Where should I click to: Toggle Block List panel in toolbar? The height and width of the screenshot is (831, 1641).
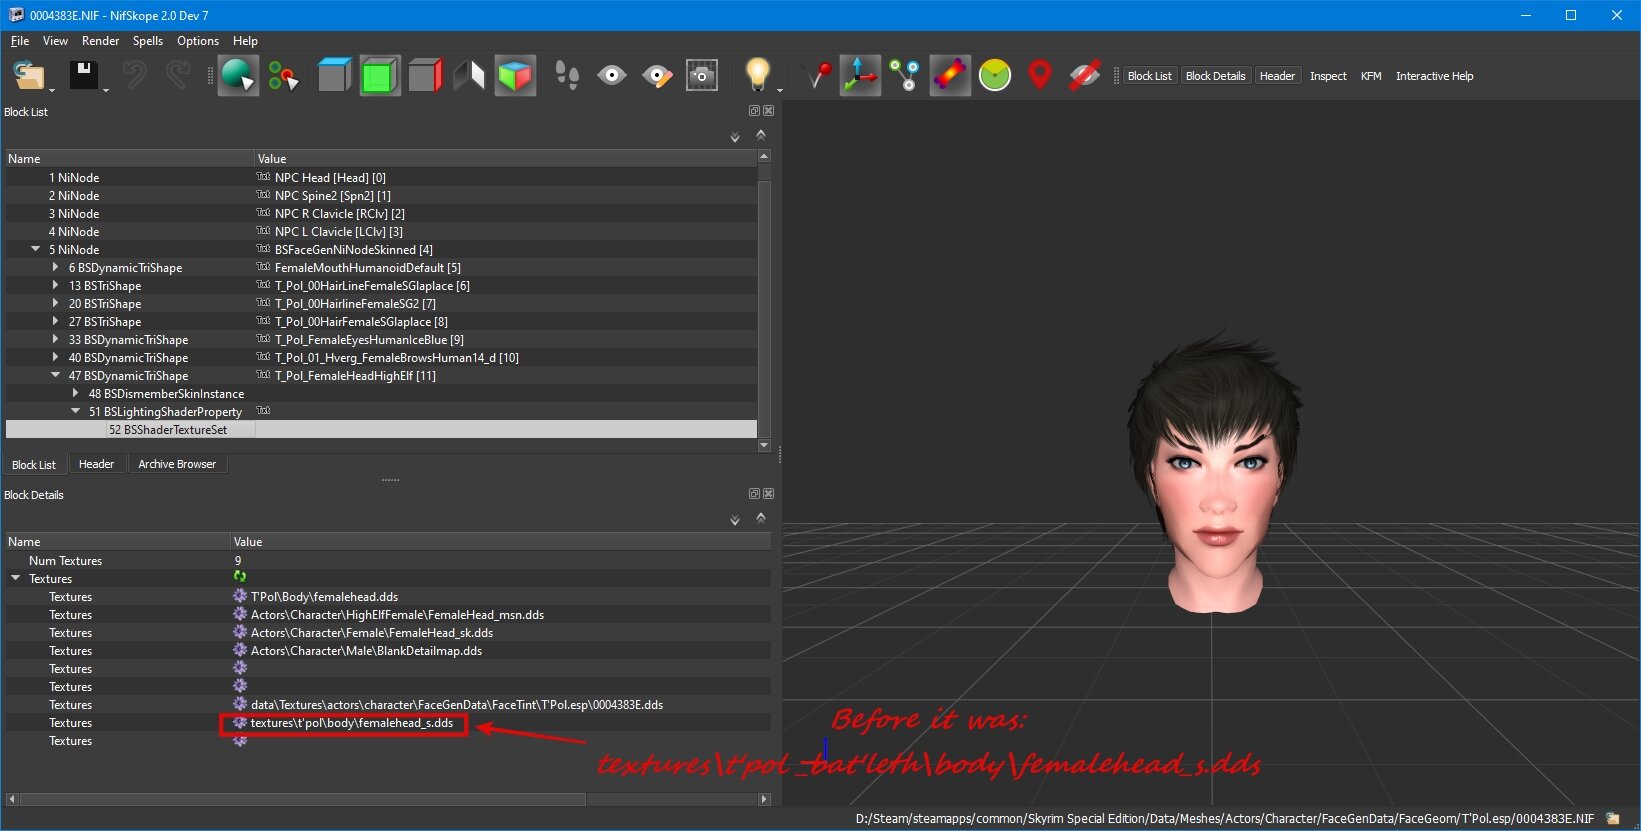pyautogui.click(x=1149, y=76)
